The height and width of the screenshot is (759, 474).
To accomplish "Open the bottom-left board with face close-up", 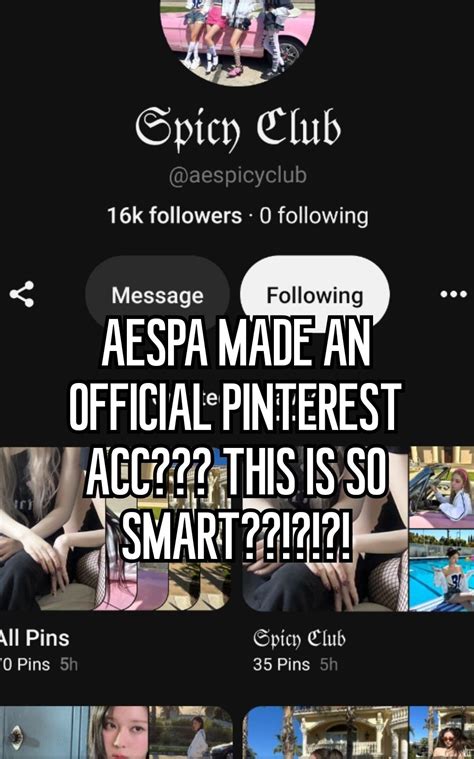I will coord(116,732).
